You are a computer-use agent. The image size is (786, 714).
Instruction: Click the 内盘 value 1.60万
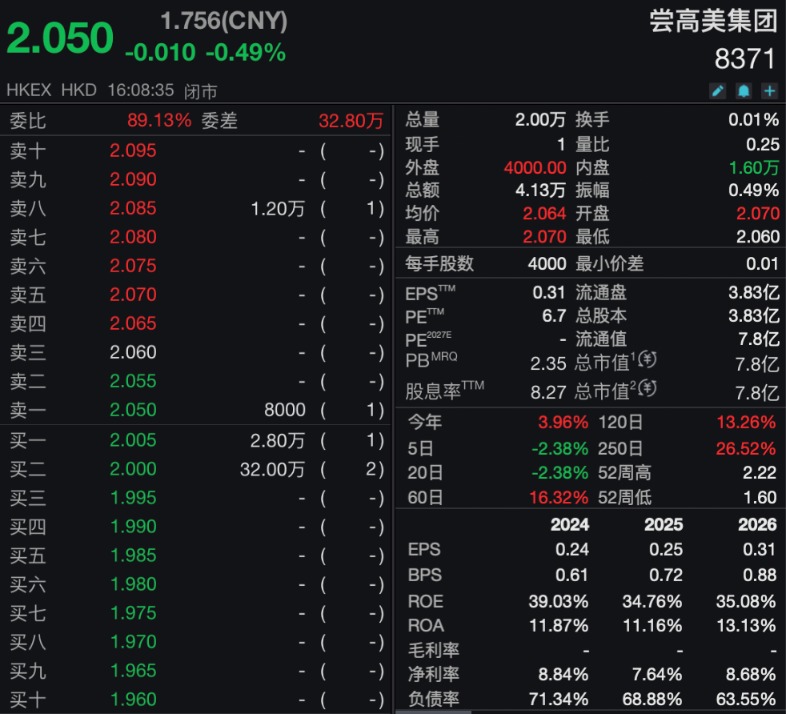(x=754, y=167)
